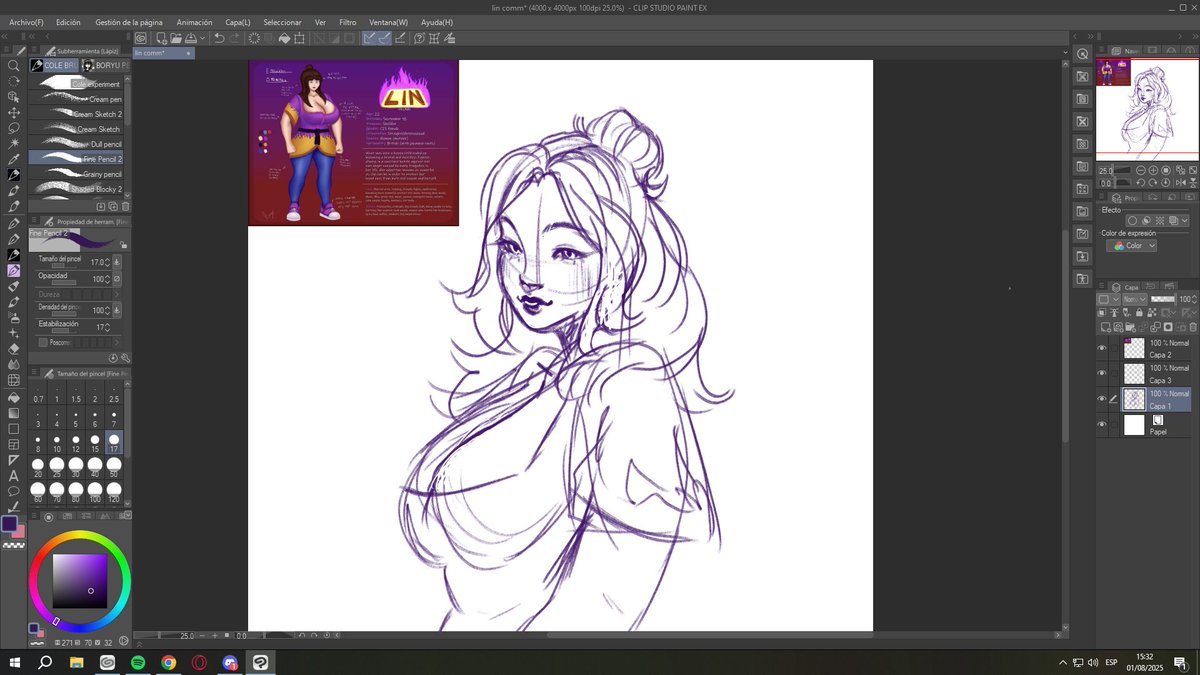Viewport: 1200px width, 675px height.
Task: Open the blend mode dropdown in Layers panel
Action: (1133, 298)
